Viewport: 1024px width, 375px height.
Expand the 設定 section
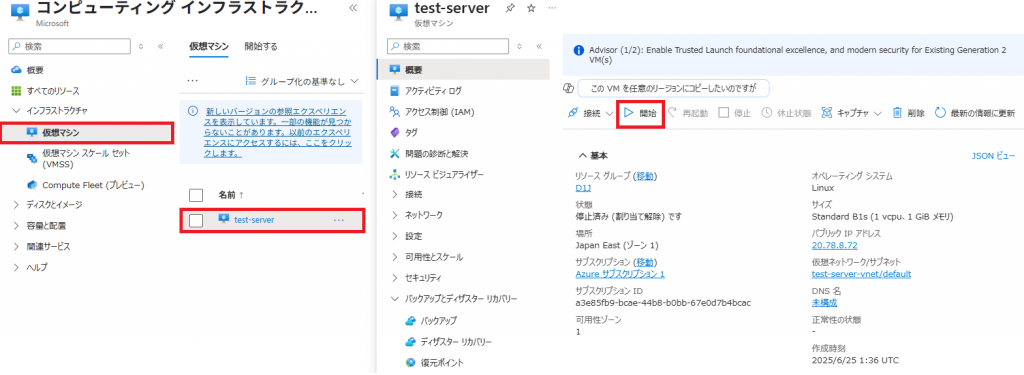pos(394,236)
